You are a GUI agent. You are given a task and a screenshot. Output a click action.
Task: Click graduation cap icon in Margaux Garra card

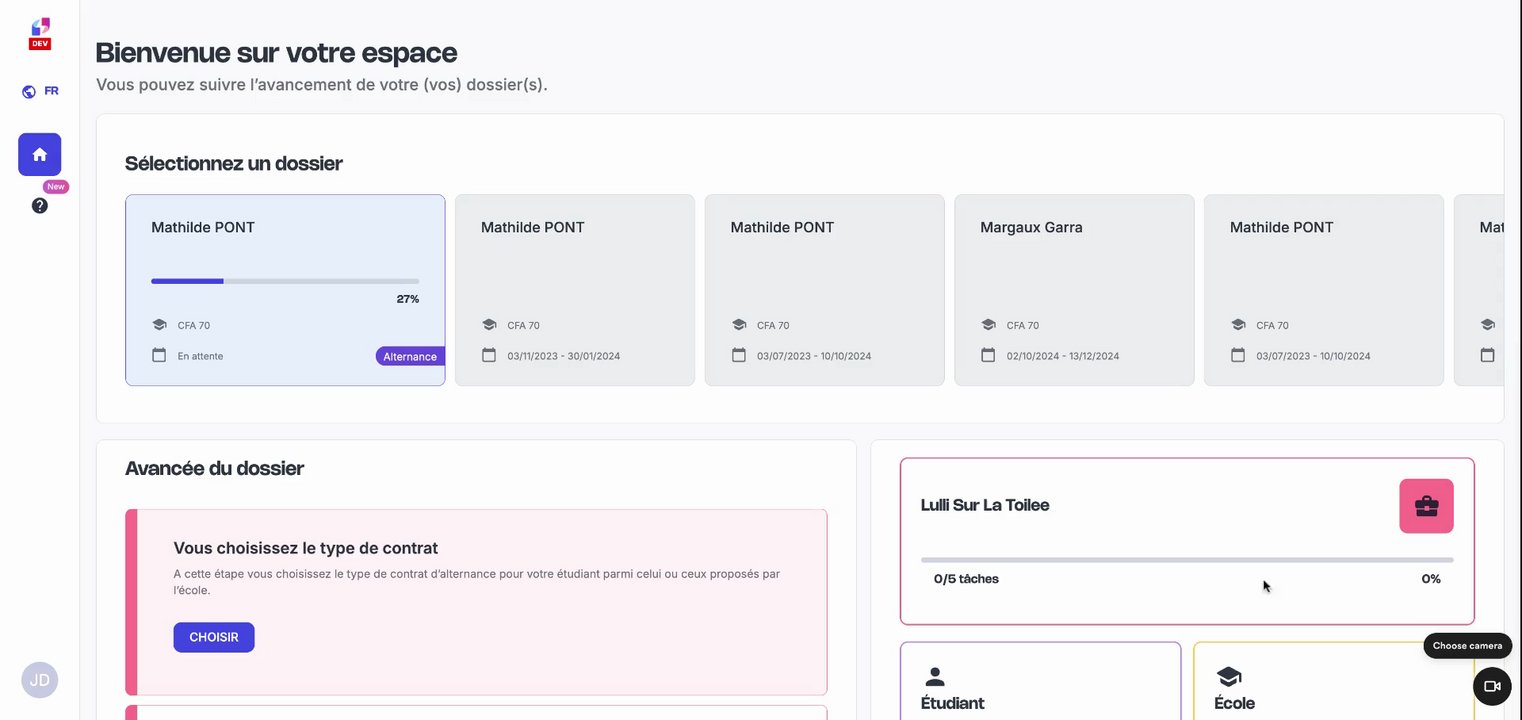[x=988, y=325]
